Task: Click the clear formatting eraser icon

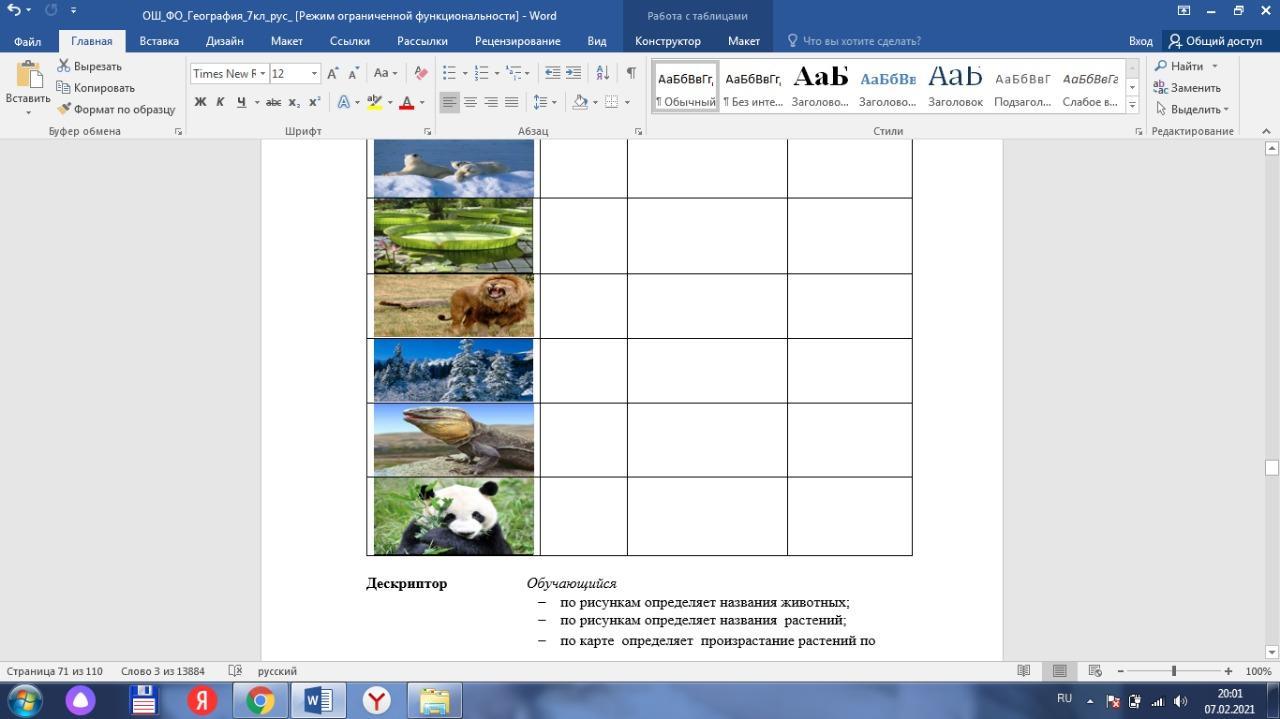Action: pos(421,73)
